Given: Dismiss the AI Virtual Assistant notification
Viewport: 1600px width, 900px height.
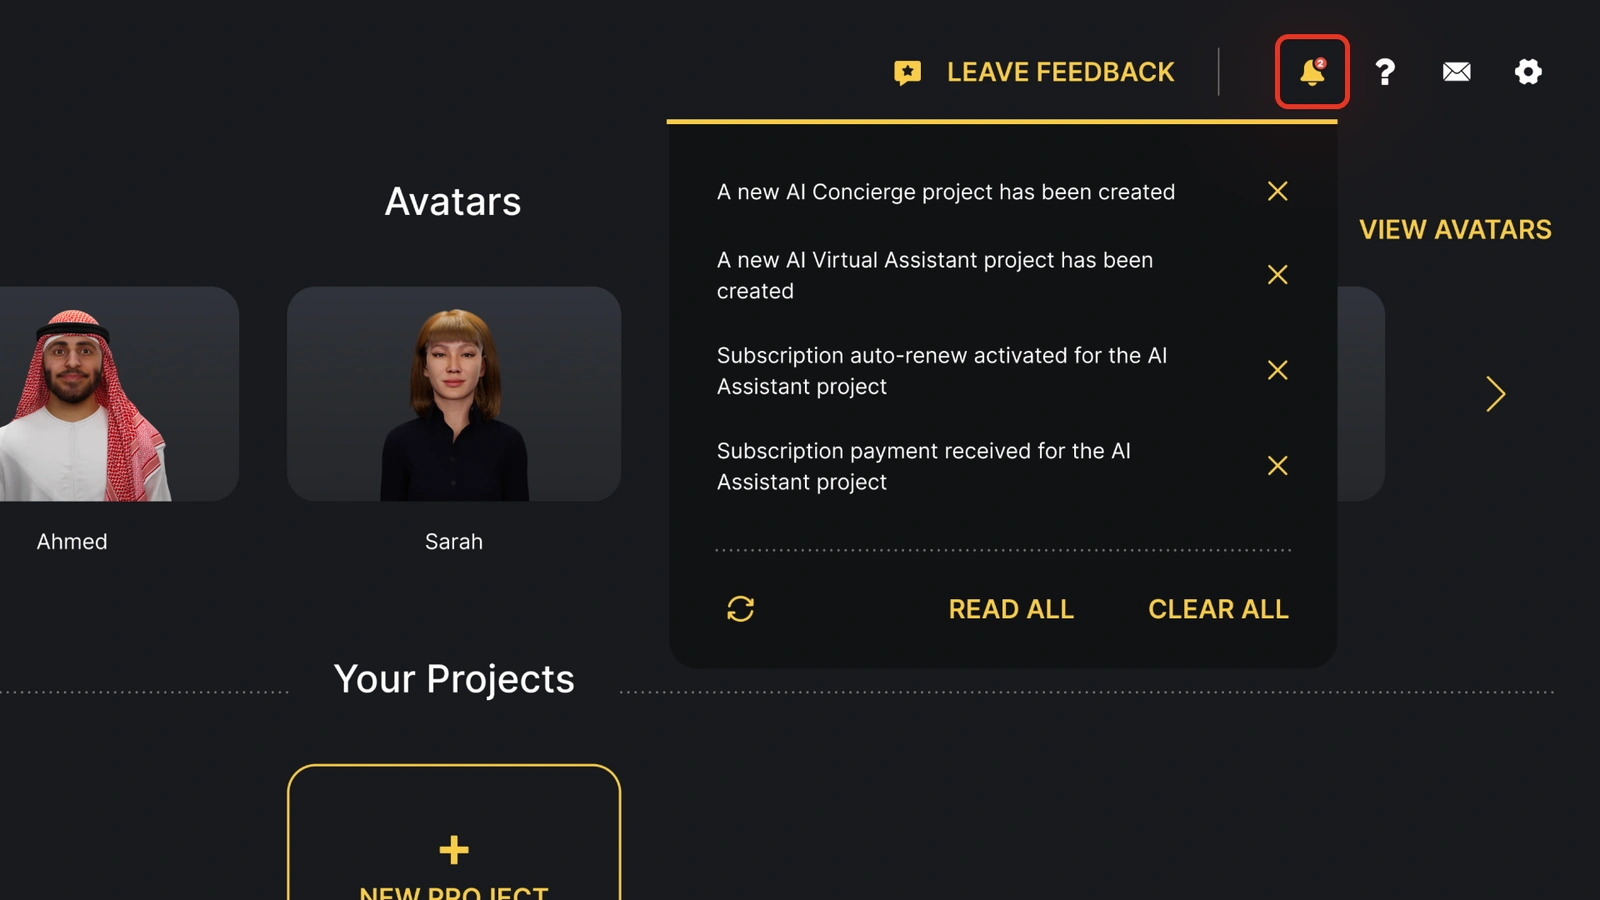Looking at the screenshot, I should [1277, 275].
